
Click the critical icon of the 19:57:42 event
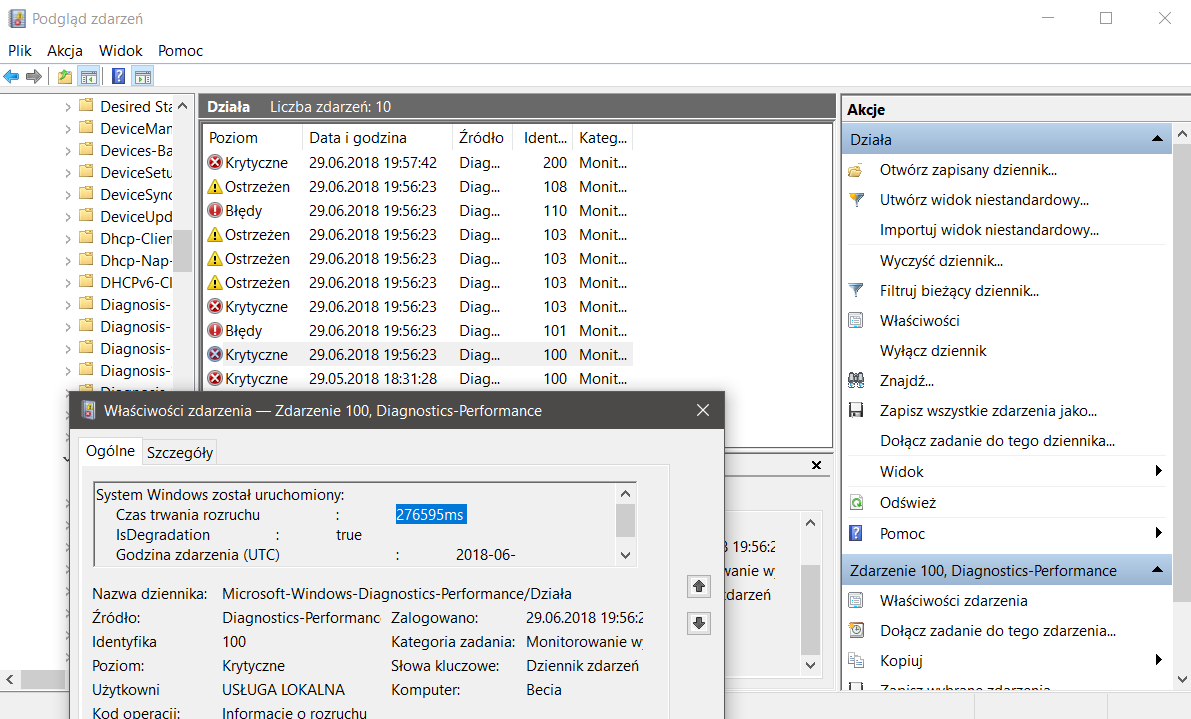(215, 162)
